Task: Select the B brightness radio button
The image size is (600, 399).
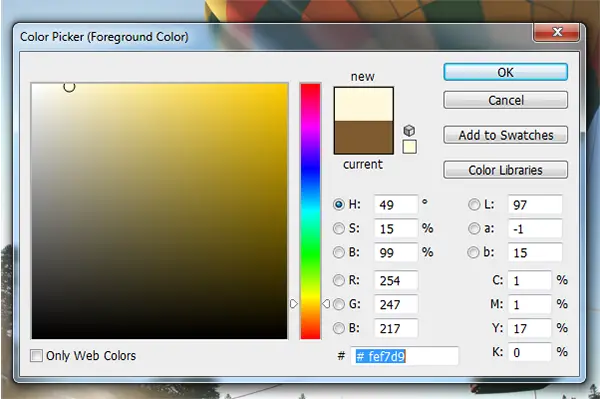Action: (339, 252)
